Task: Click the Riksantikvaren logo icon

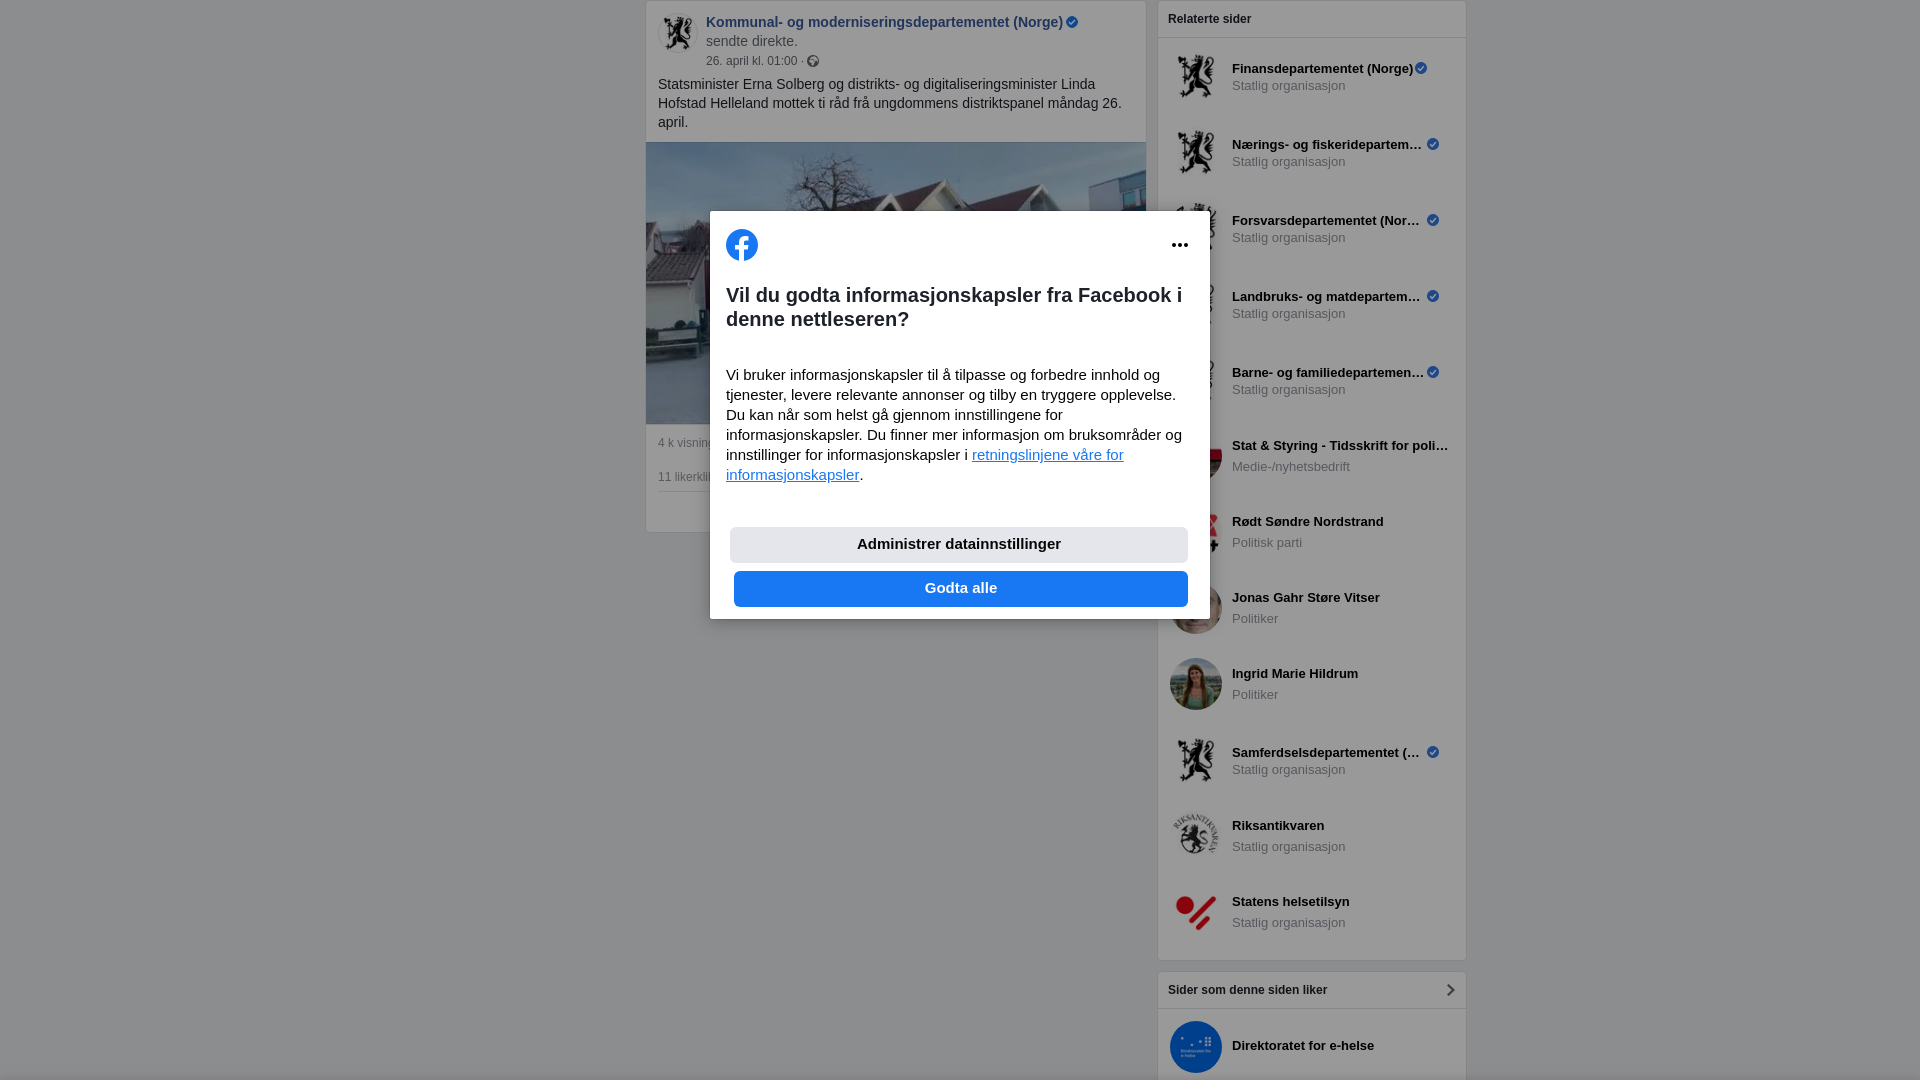Action: click(x=1196, y=836)
